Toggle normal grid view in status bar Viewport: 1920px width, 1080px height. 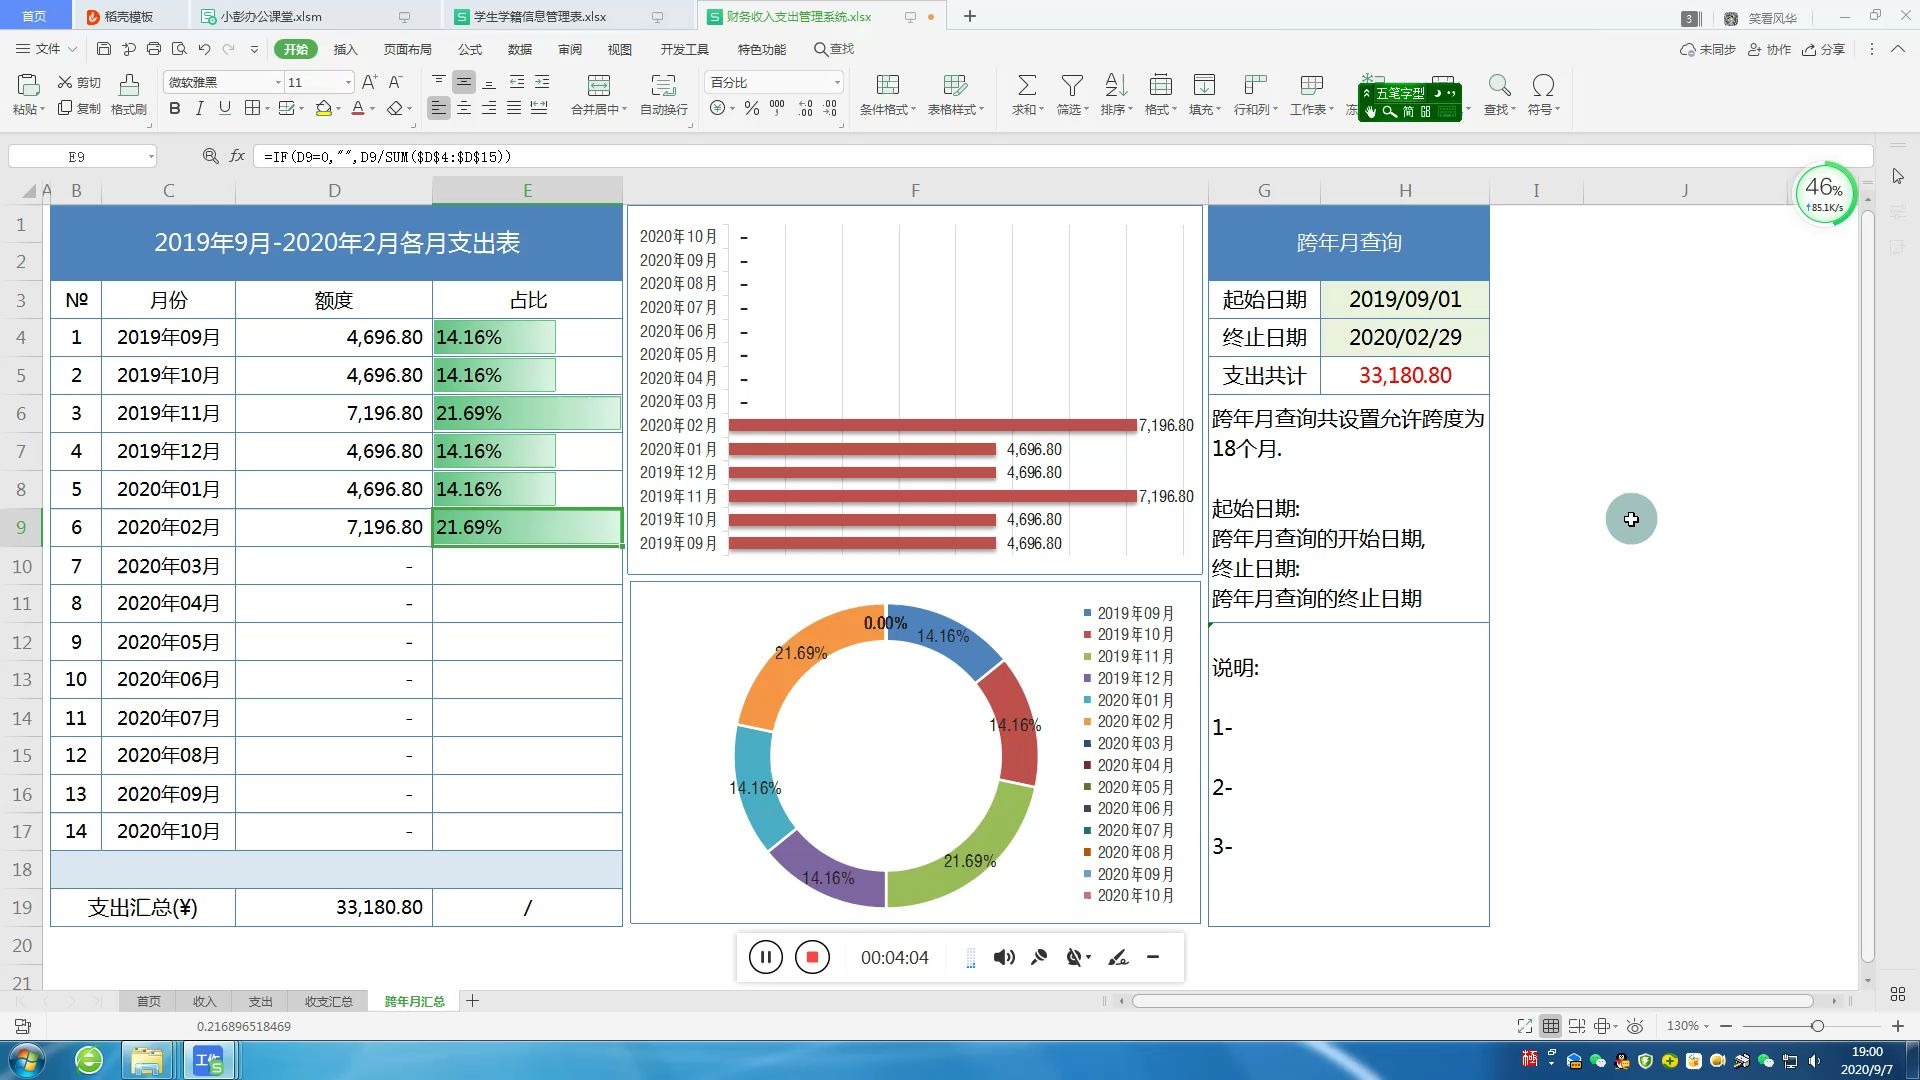click(x=1550, y=1026)
